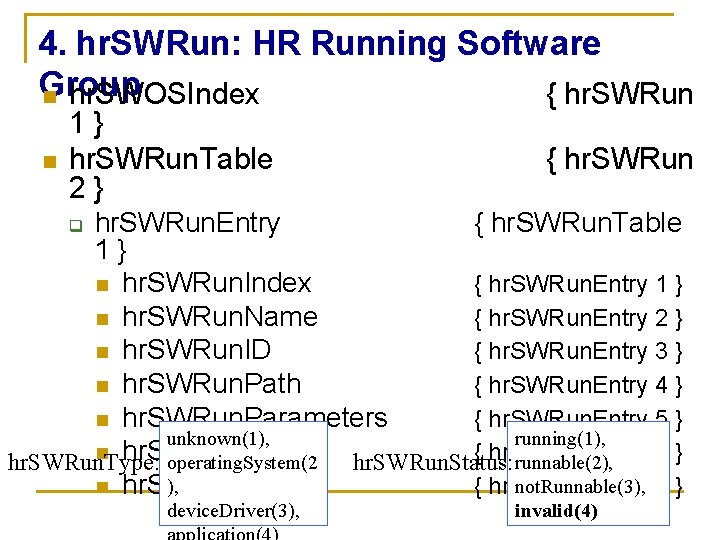Select the hrSWRunID list entry
Viewport: 720px width, 540px height.
[x=197, y=350]
